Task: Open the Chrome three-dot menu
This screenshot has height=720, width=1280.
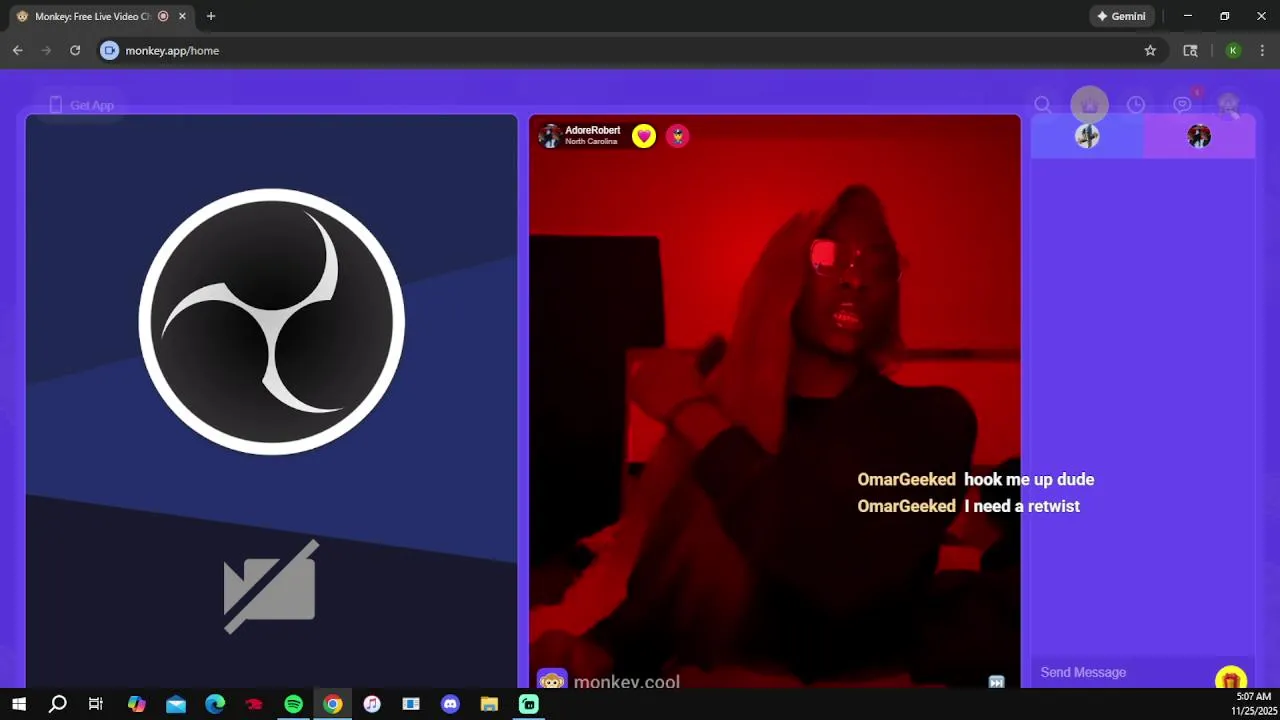Action: click(x=1262, y=50)
